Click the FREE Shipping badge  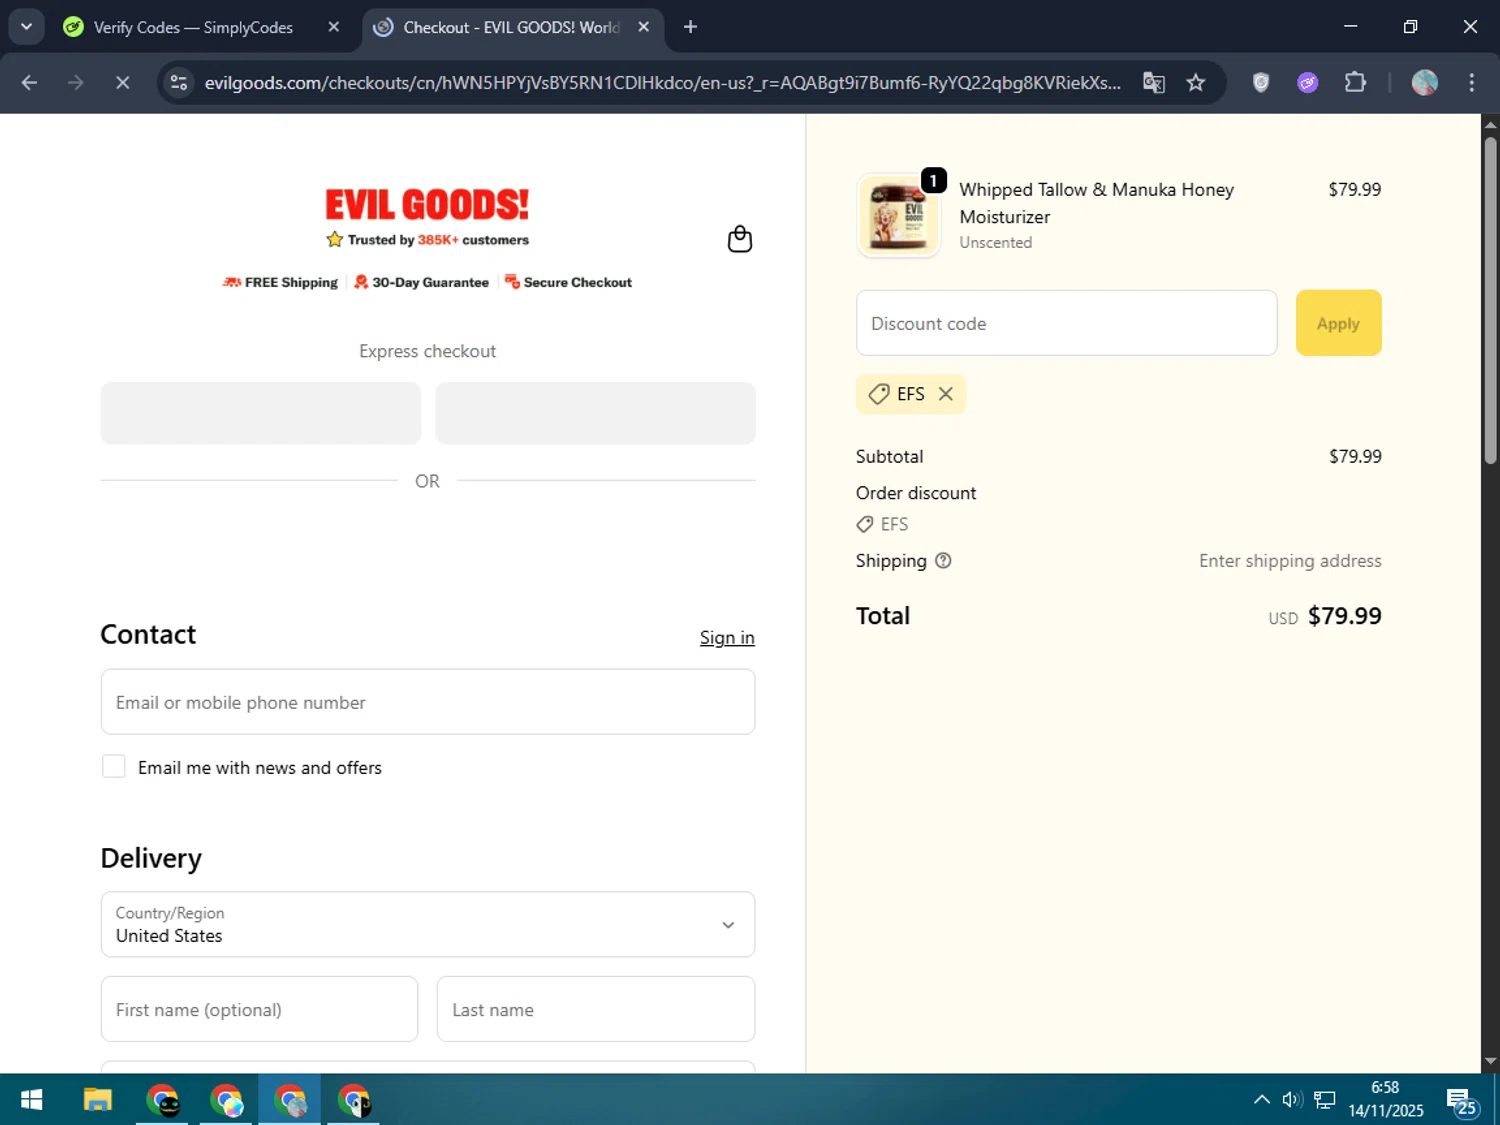[x=280, y=283]
